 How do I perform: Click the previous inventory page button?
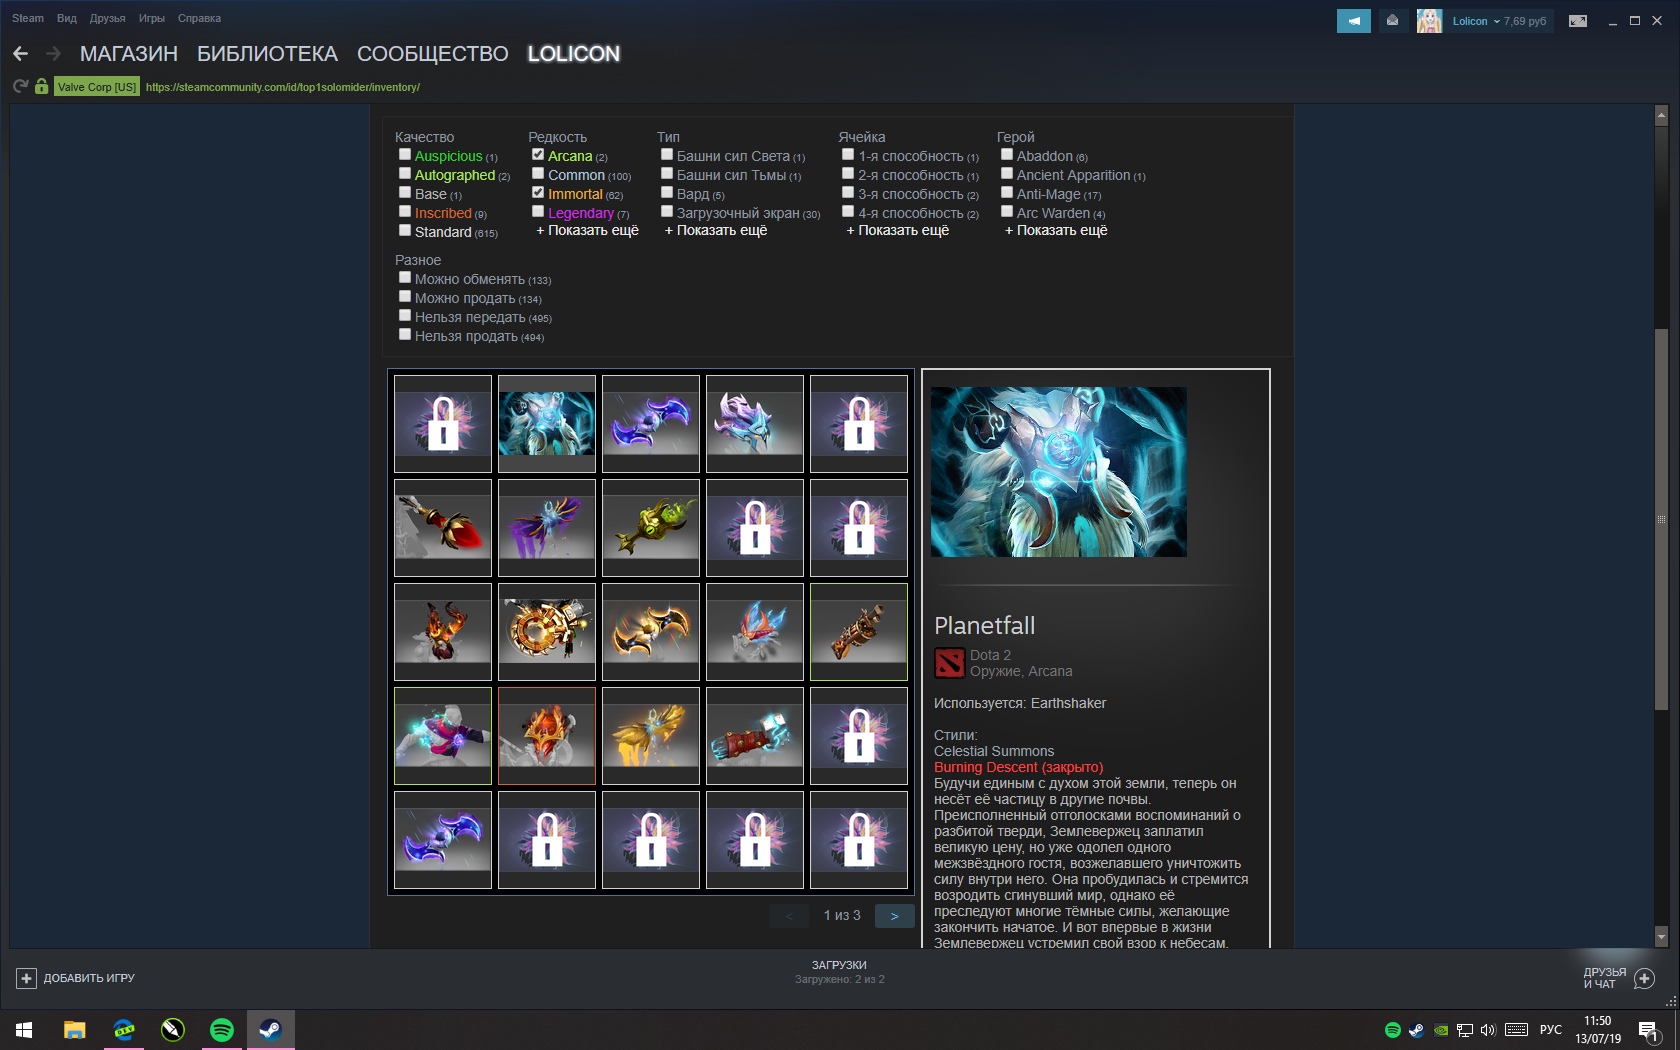point(789,916)
